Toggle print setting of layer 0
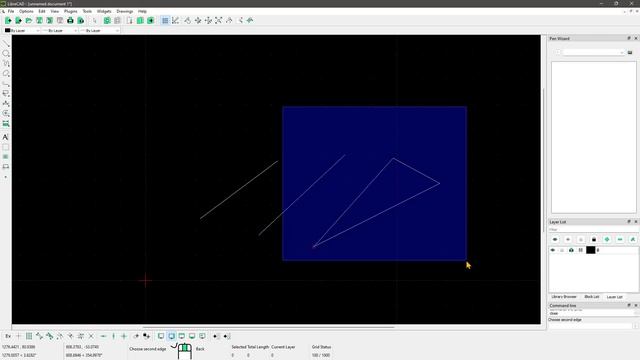This screenshot has height=360, width=640. 571,250
